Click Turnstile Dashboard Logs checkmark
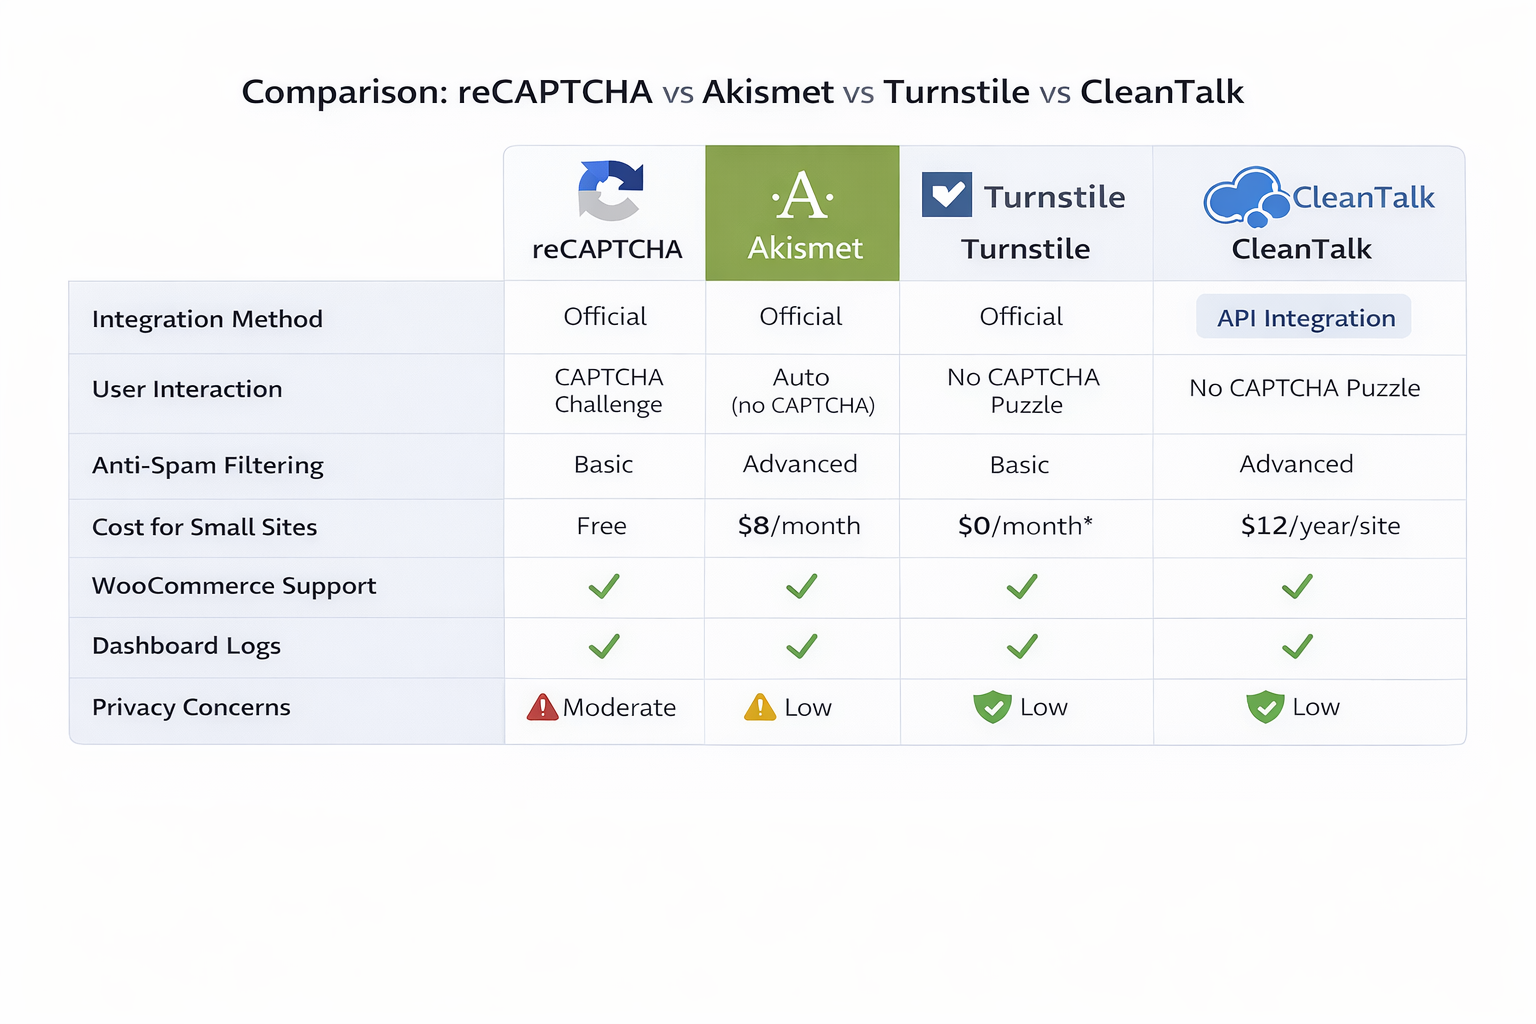Viewport: 1536px width, 1024px height. pyautogui.click(x=1022, y=646)
